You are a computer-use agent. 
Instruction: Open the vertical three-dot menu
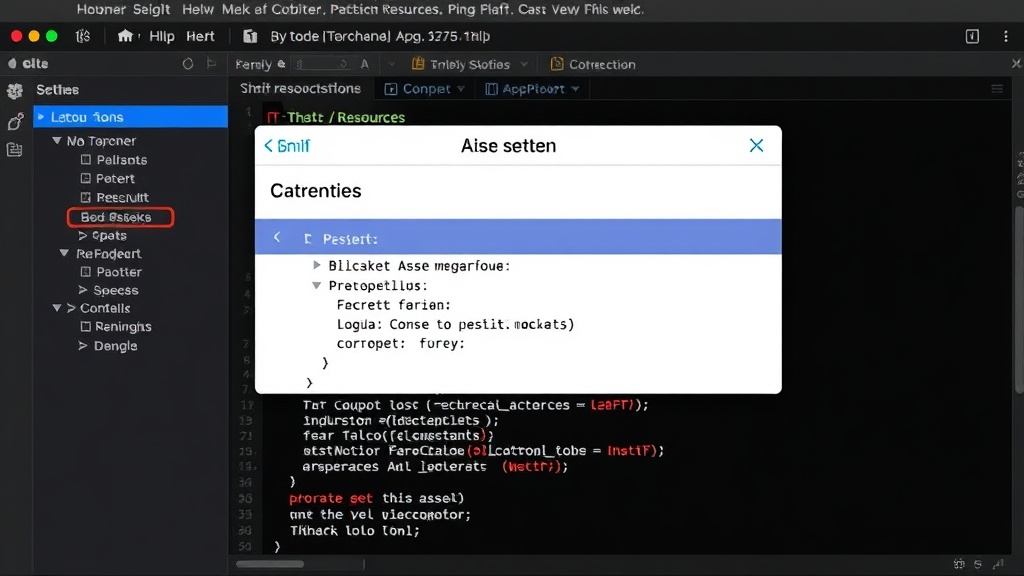tap(1006, 37)
